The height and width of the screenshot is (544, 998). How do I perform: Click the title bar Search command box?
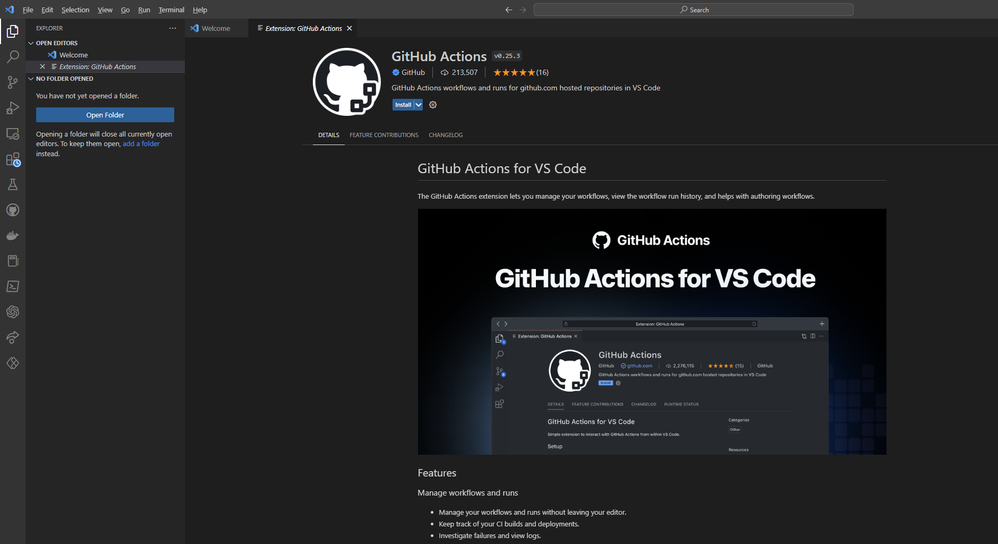click(693, 10)
